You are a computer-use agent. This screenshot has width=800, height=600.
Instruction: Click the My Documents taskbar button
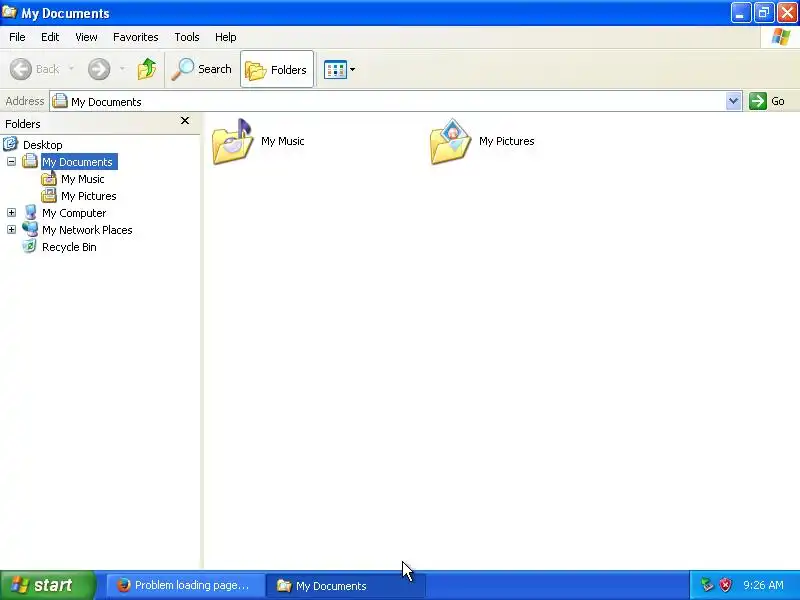346,586
